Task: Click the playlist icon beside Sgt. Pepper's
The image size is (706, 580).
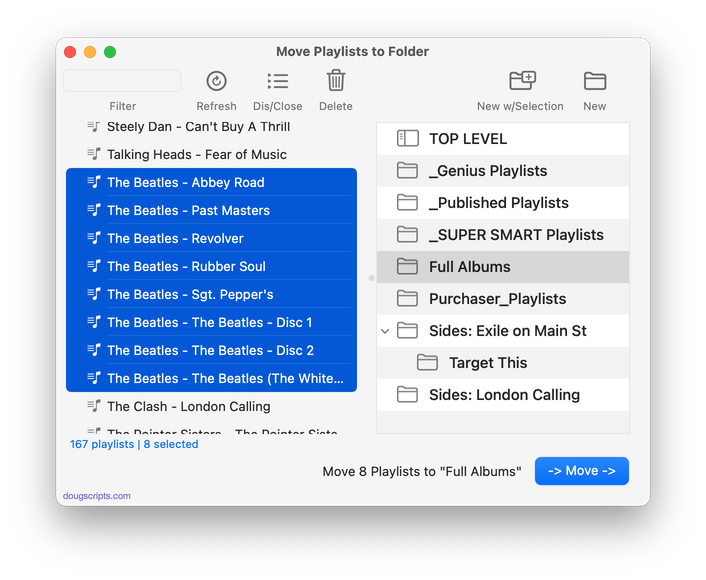Action: 94,294
